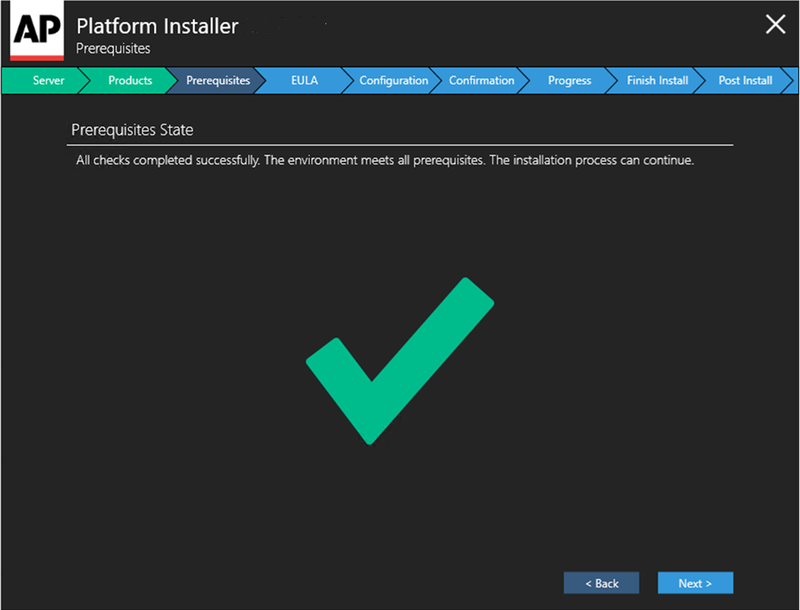Go to the Server step

tap(48, 81)
